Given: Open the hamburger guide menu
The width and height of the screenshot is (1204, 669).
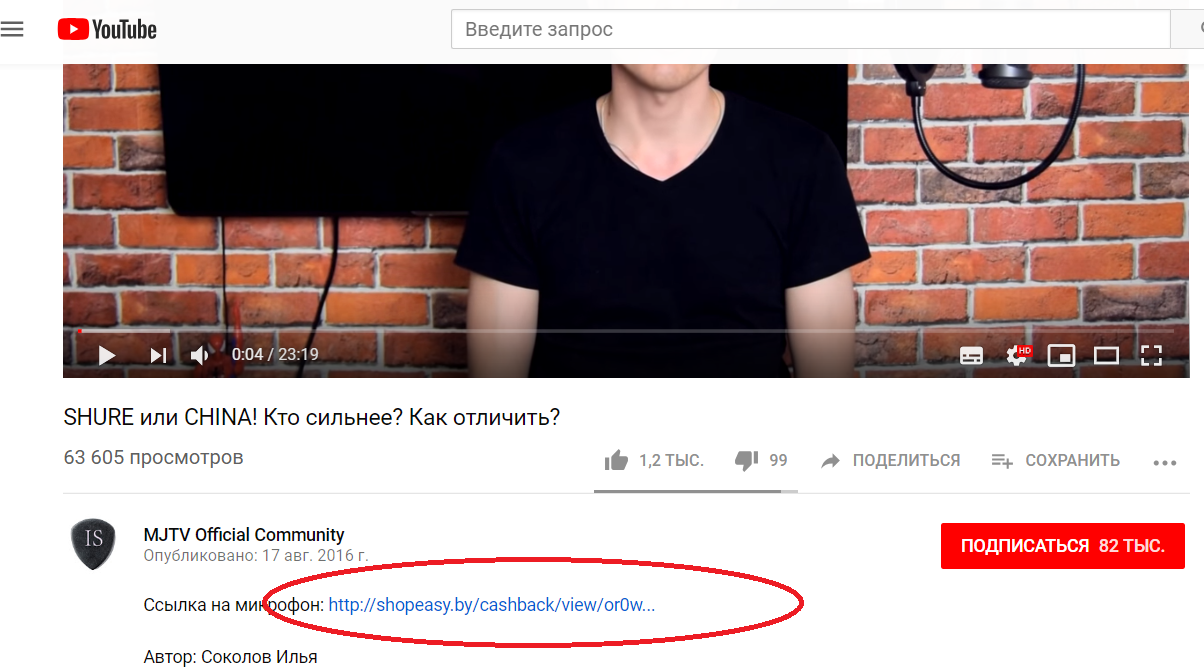Looking at the screenshot, I should (x=12, y=30).
